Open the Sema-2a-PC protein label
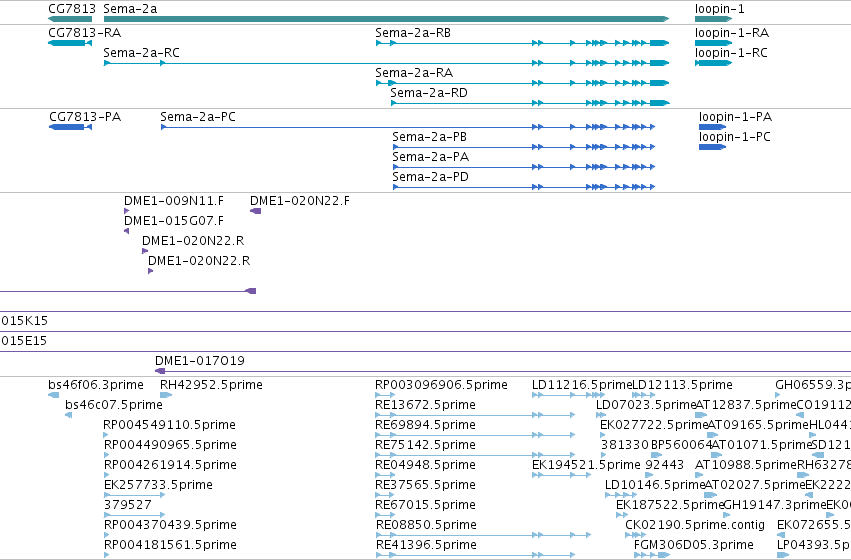 click(198, 117)
